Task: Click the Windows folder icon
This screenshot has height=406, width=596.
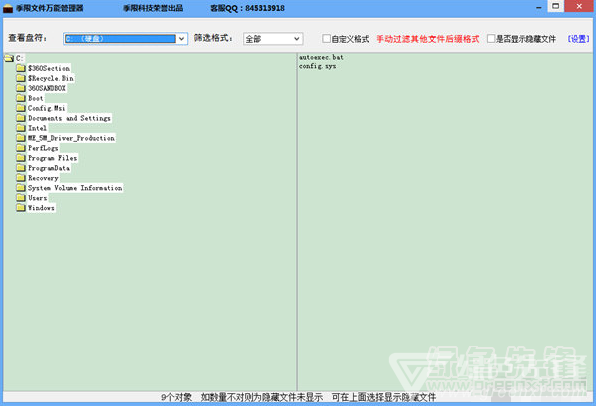Action: [x=21, y=208]
